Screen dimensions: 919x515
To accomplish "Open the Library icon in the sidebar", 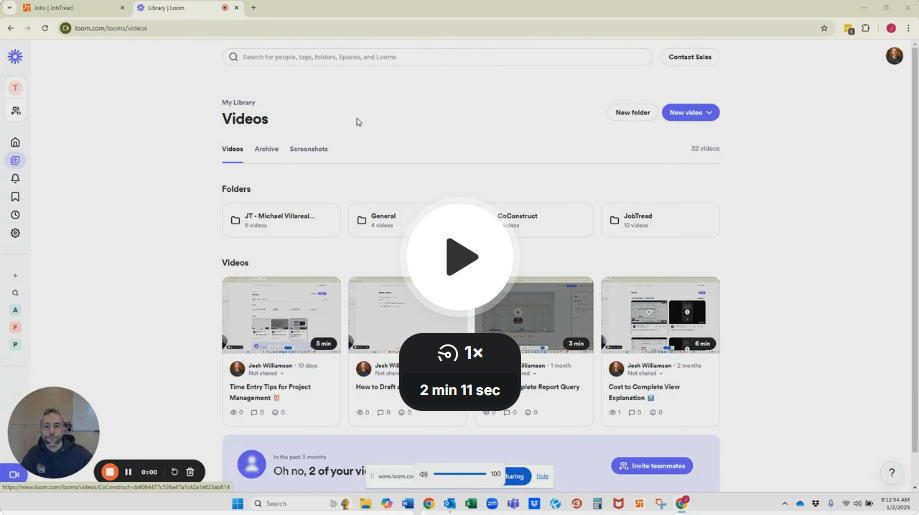I will 15,160.
